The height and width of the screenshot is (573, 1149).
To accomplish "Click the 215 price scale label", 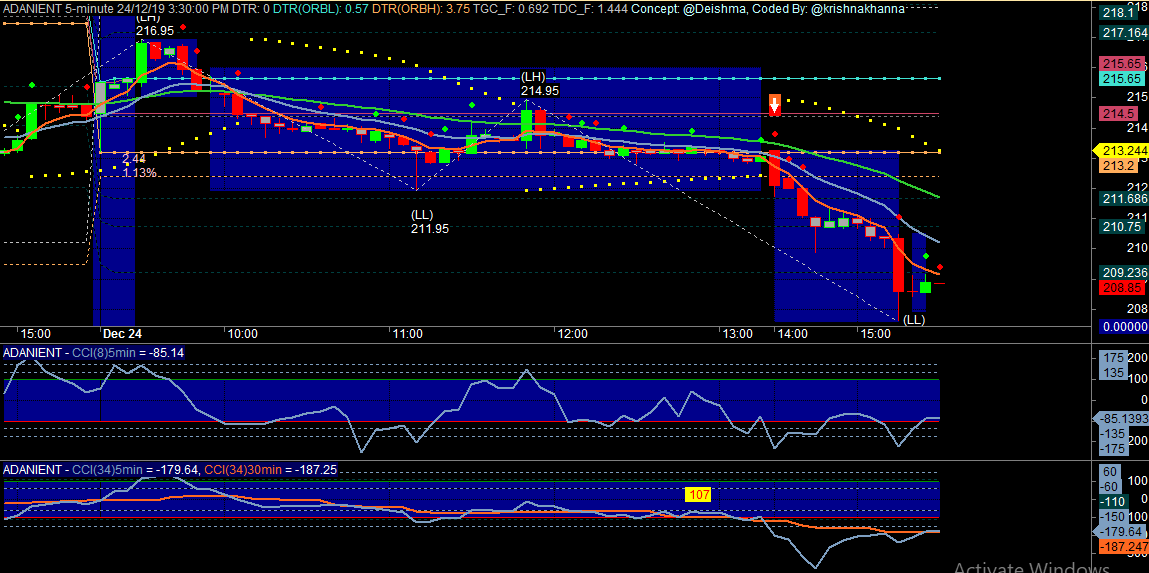I will pos(1137,97).
